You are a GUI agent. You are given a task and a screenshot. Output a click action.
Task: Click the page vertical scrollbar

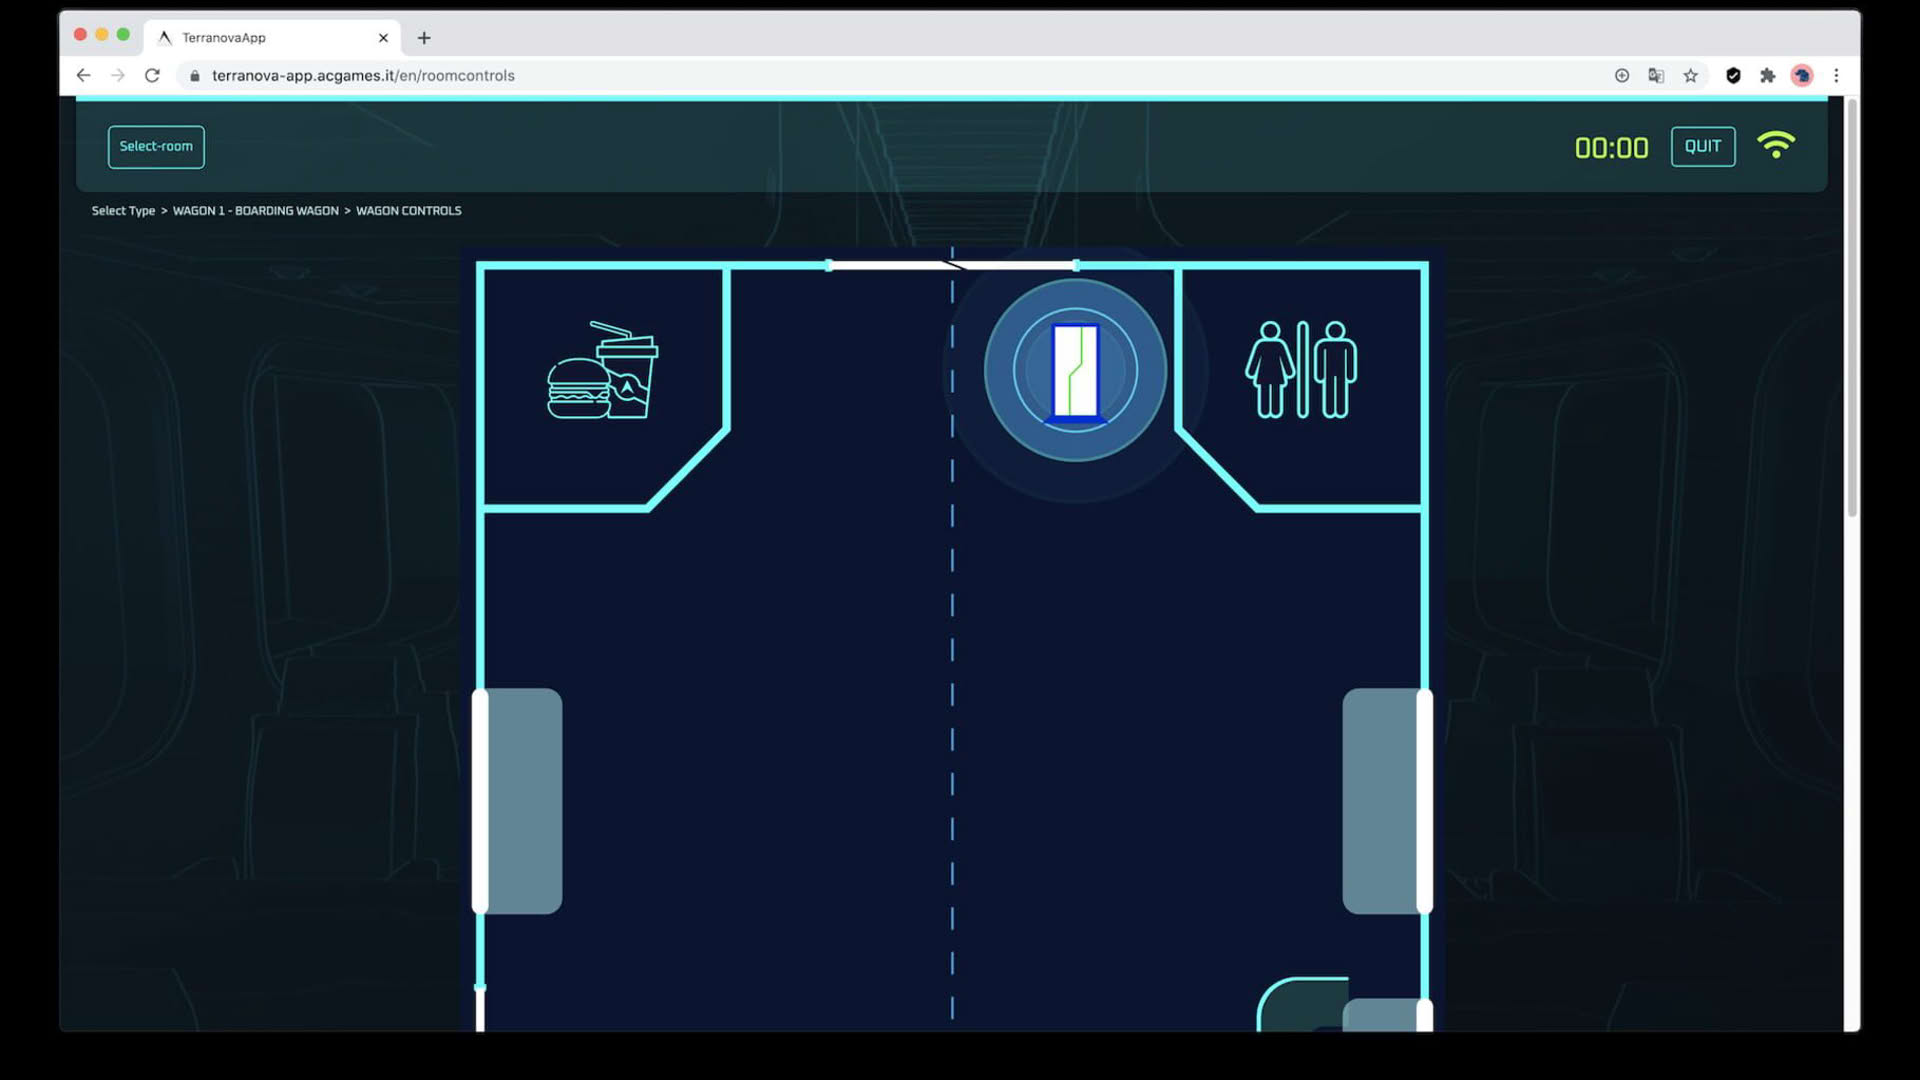[x=1852, y=310]
